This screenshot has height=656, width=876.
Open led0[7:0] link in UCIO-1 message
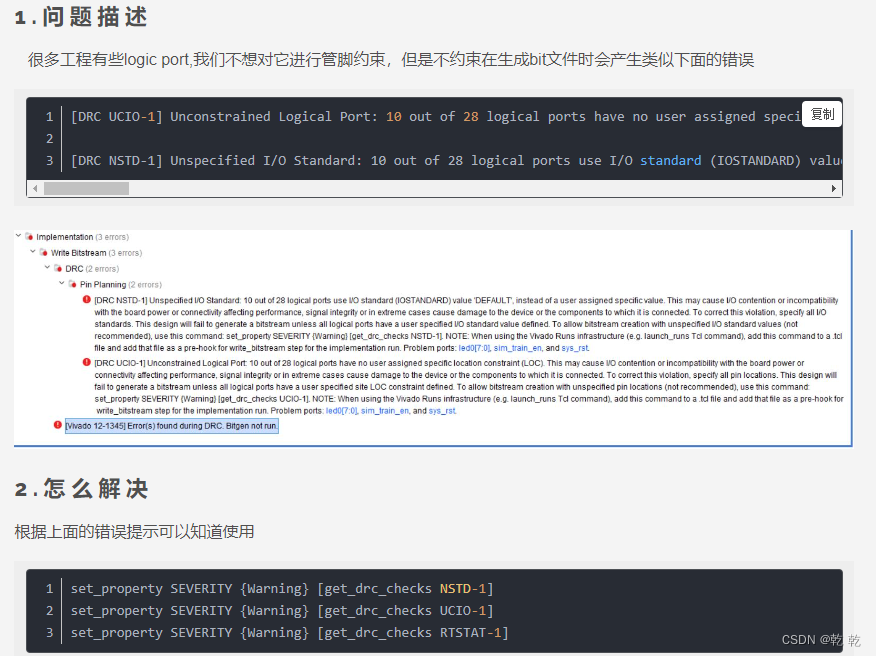[x=341, y=411]
